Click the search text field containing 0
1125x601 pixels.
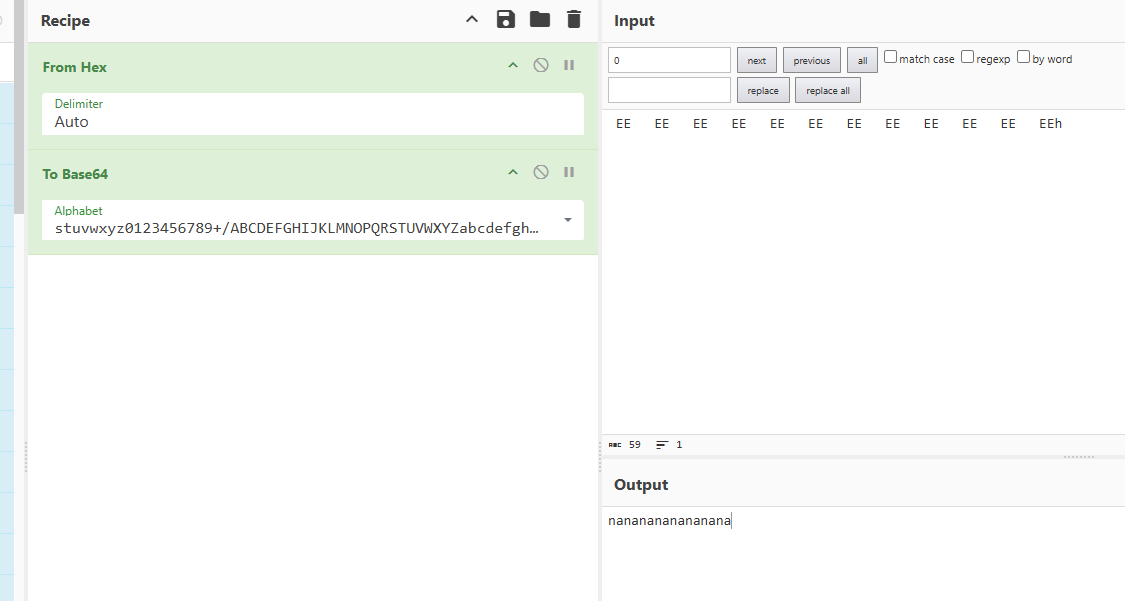669,61
